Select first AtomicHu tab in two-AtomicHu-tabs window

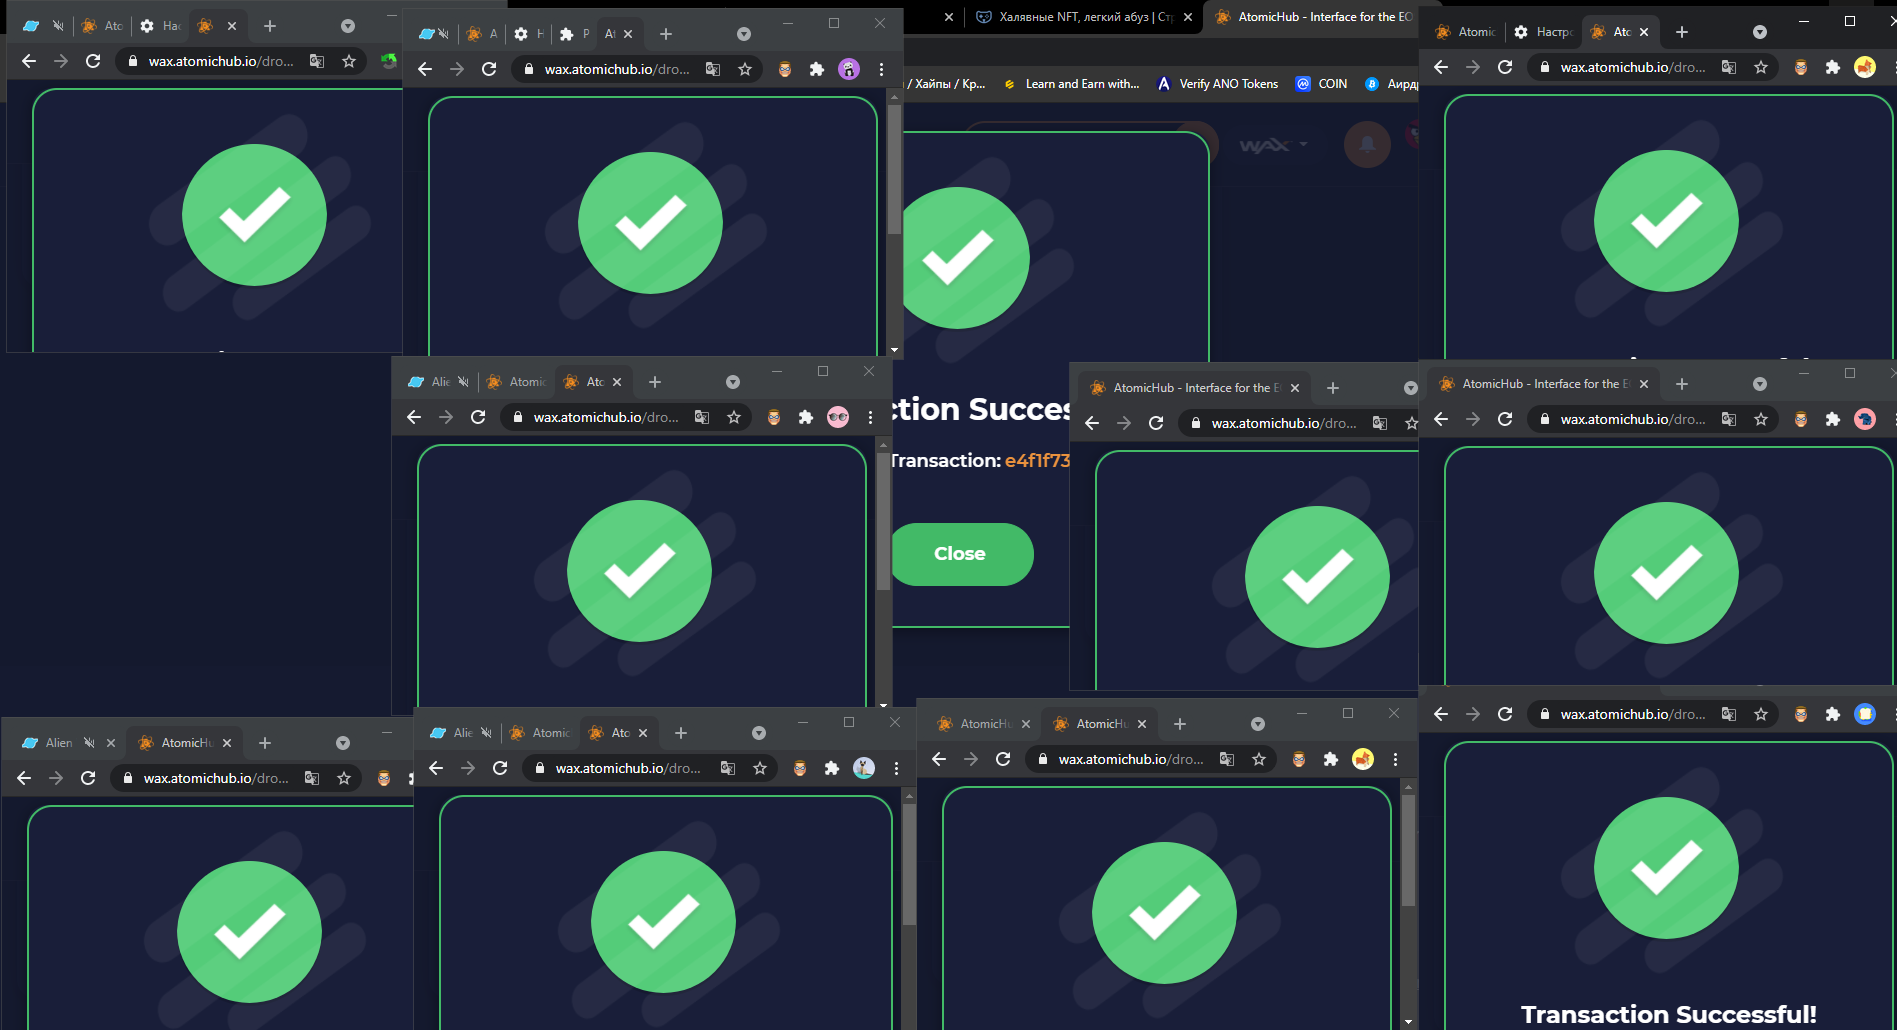coord(983,724)
